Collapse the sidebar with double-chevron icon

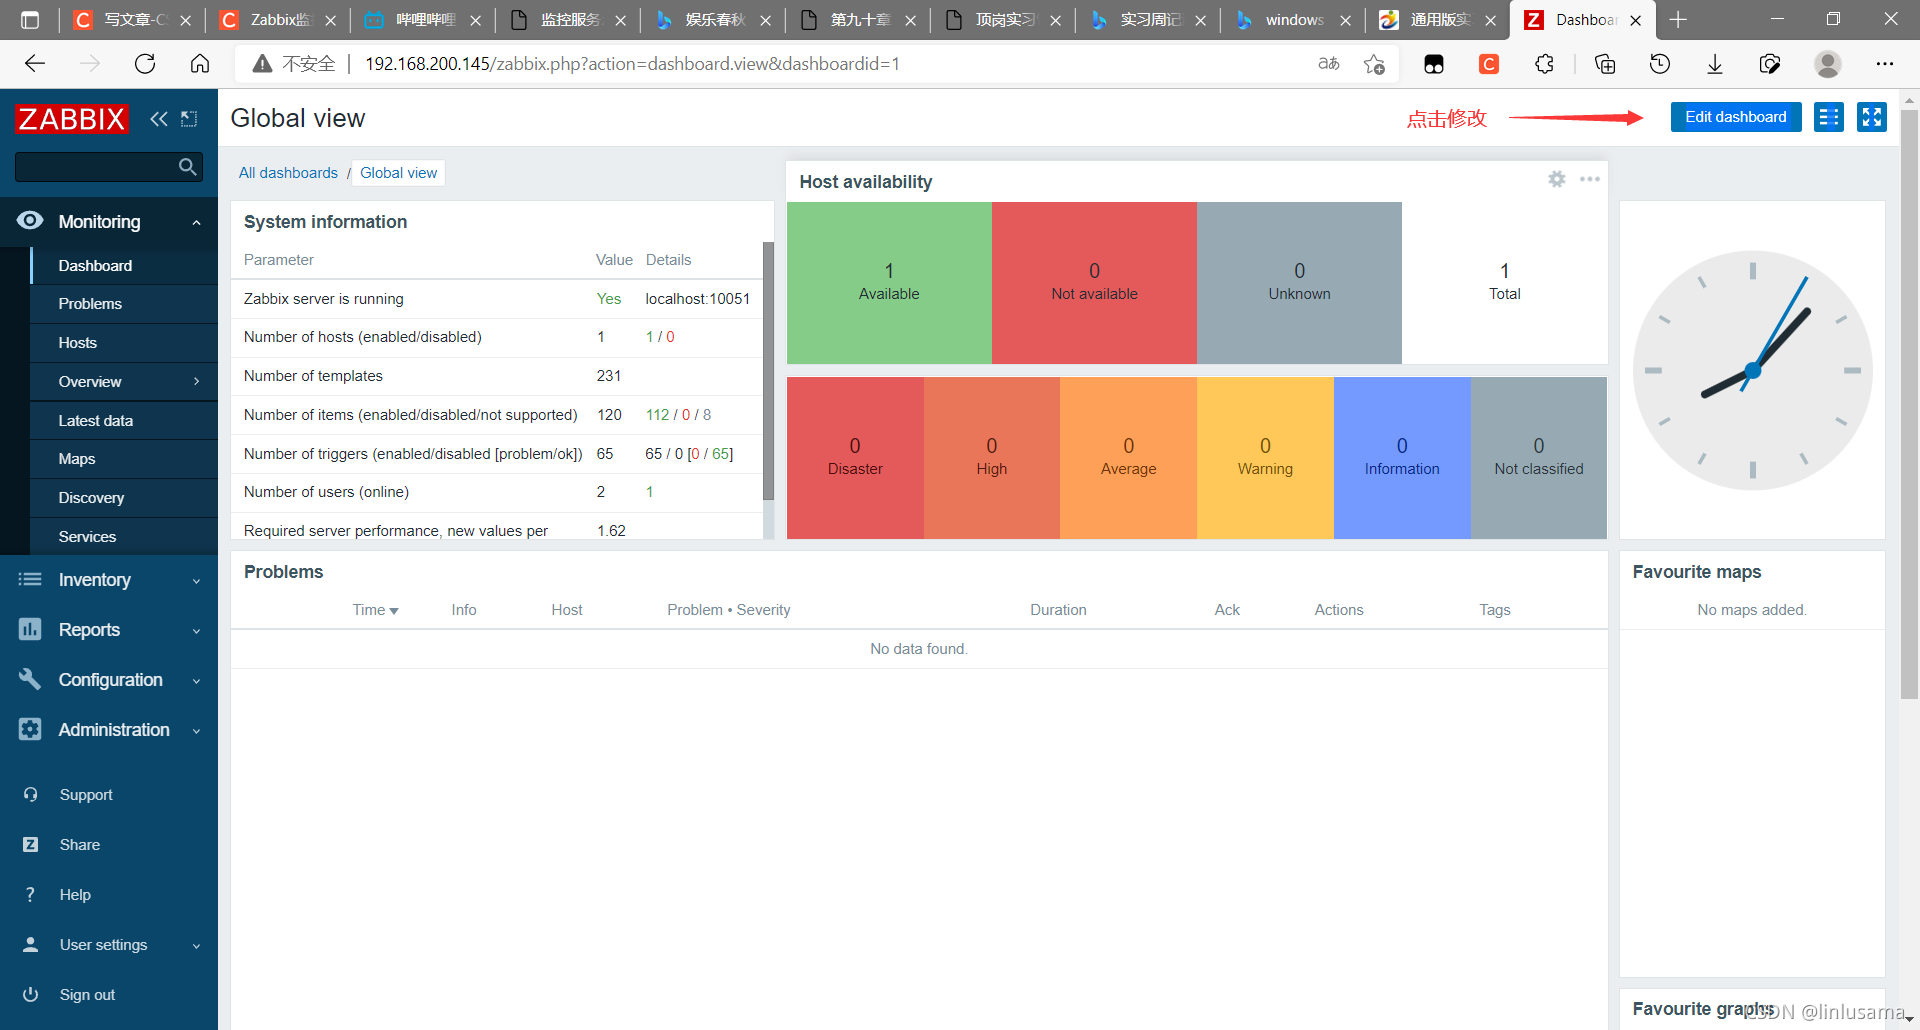coord(159,119)
